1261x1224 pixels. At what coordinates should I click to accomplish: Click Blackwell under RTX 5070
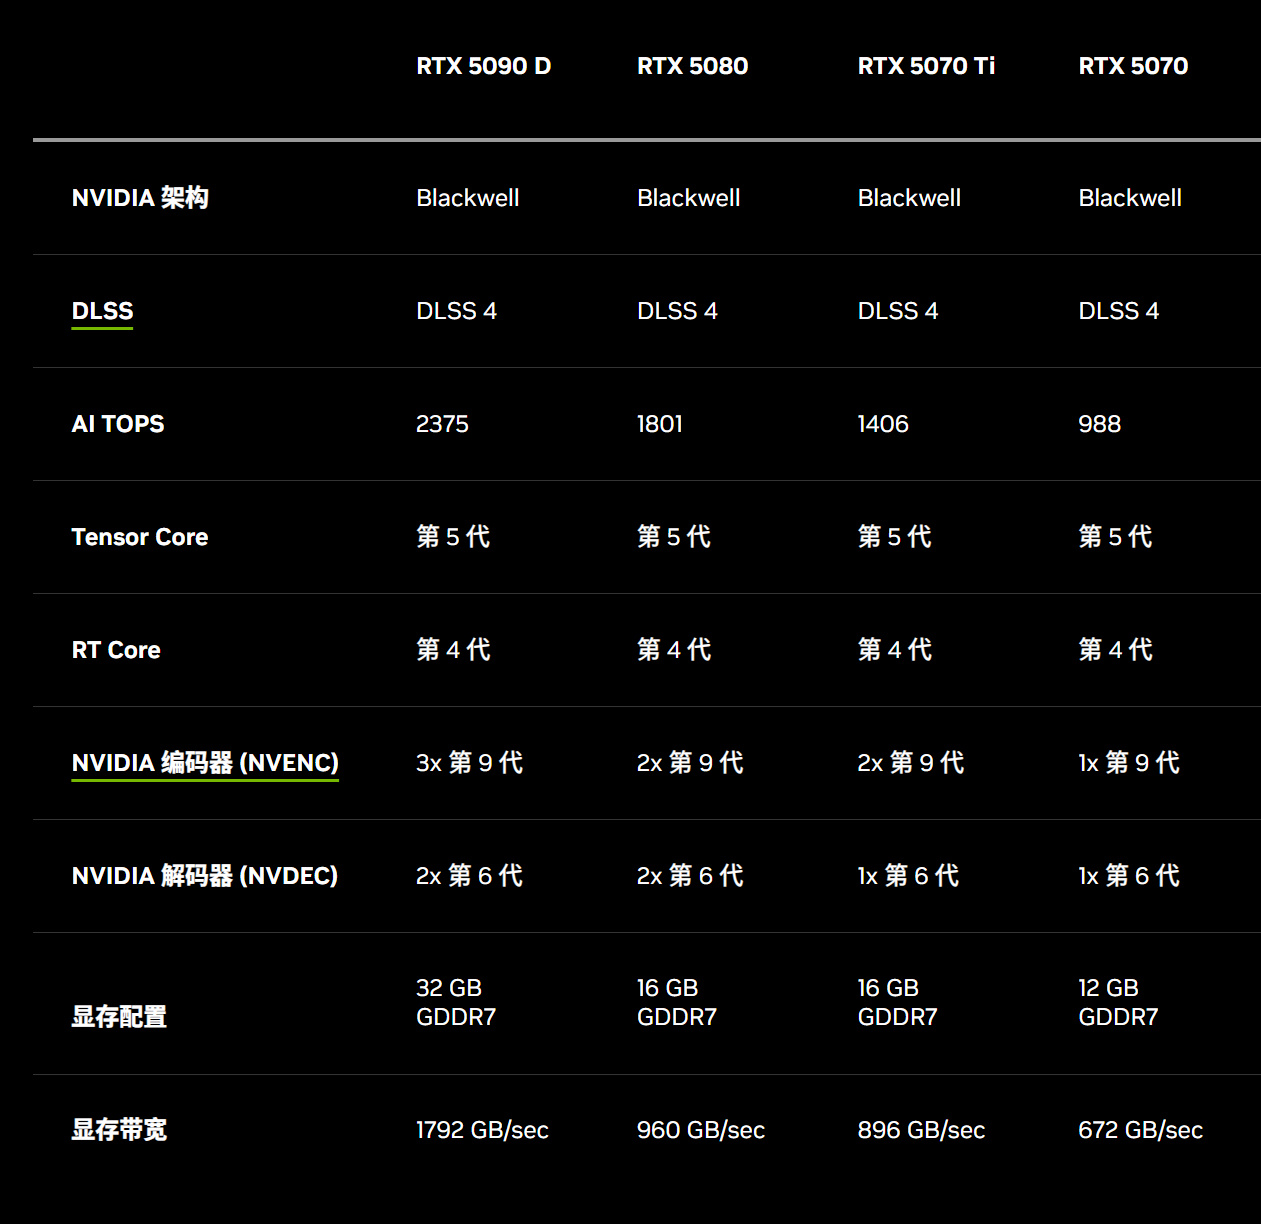(1130, 198)
